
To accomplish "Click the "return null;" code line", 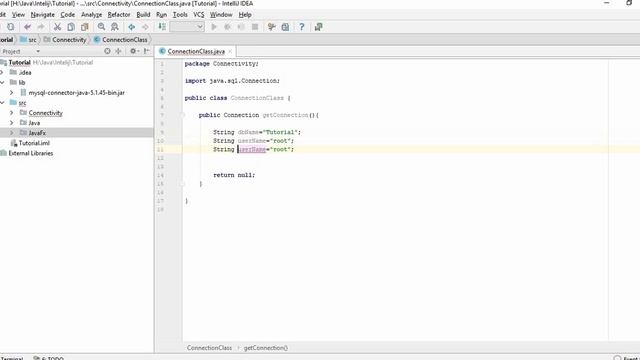I will pos(234,175).
